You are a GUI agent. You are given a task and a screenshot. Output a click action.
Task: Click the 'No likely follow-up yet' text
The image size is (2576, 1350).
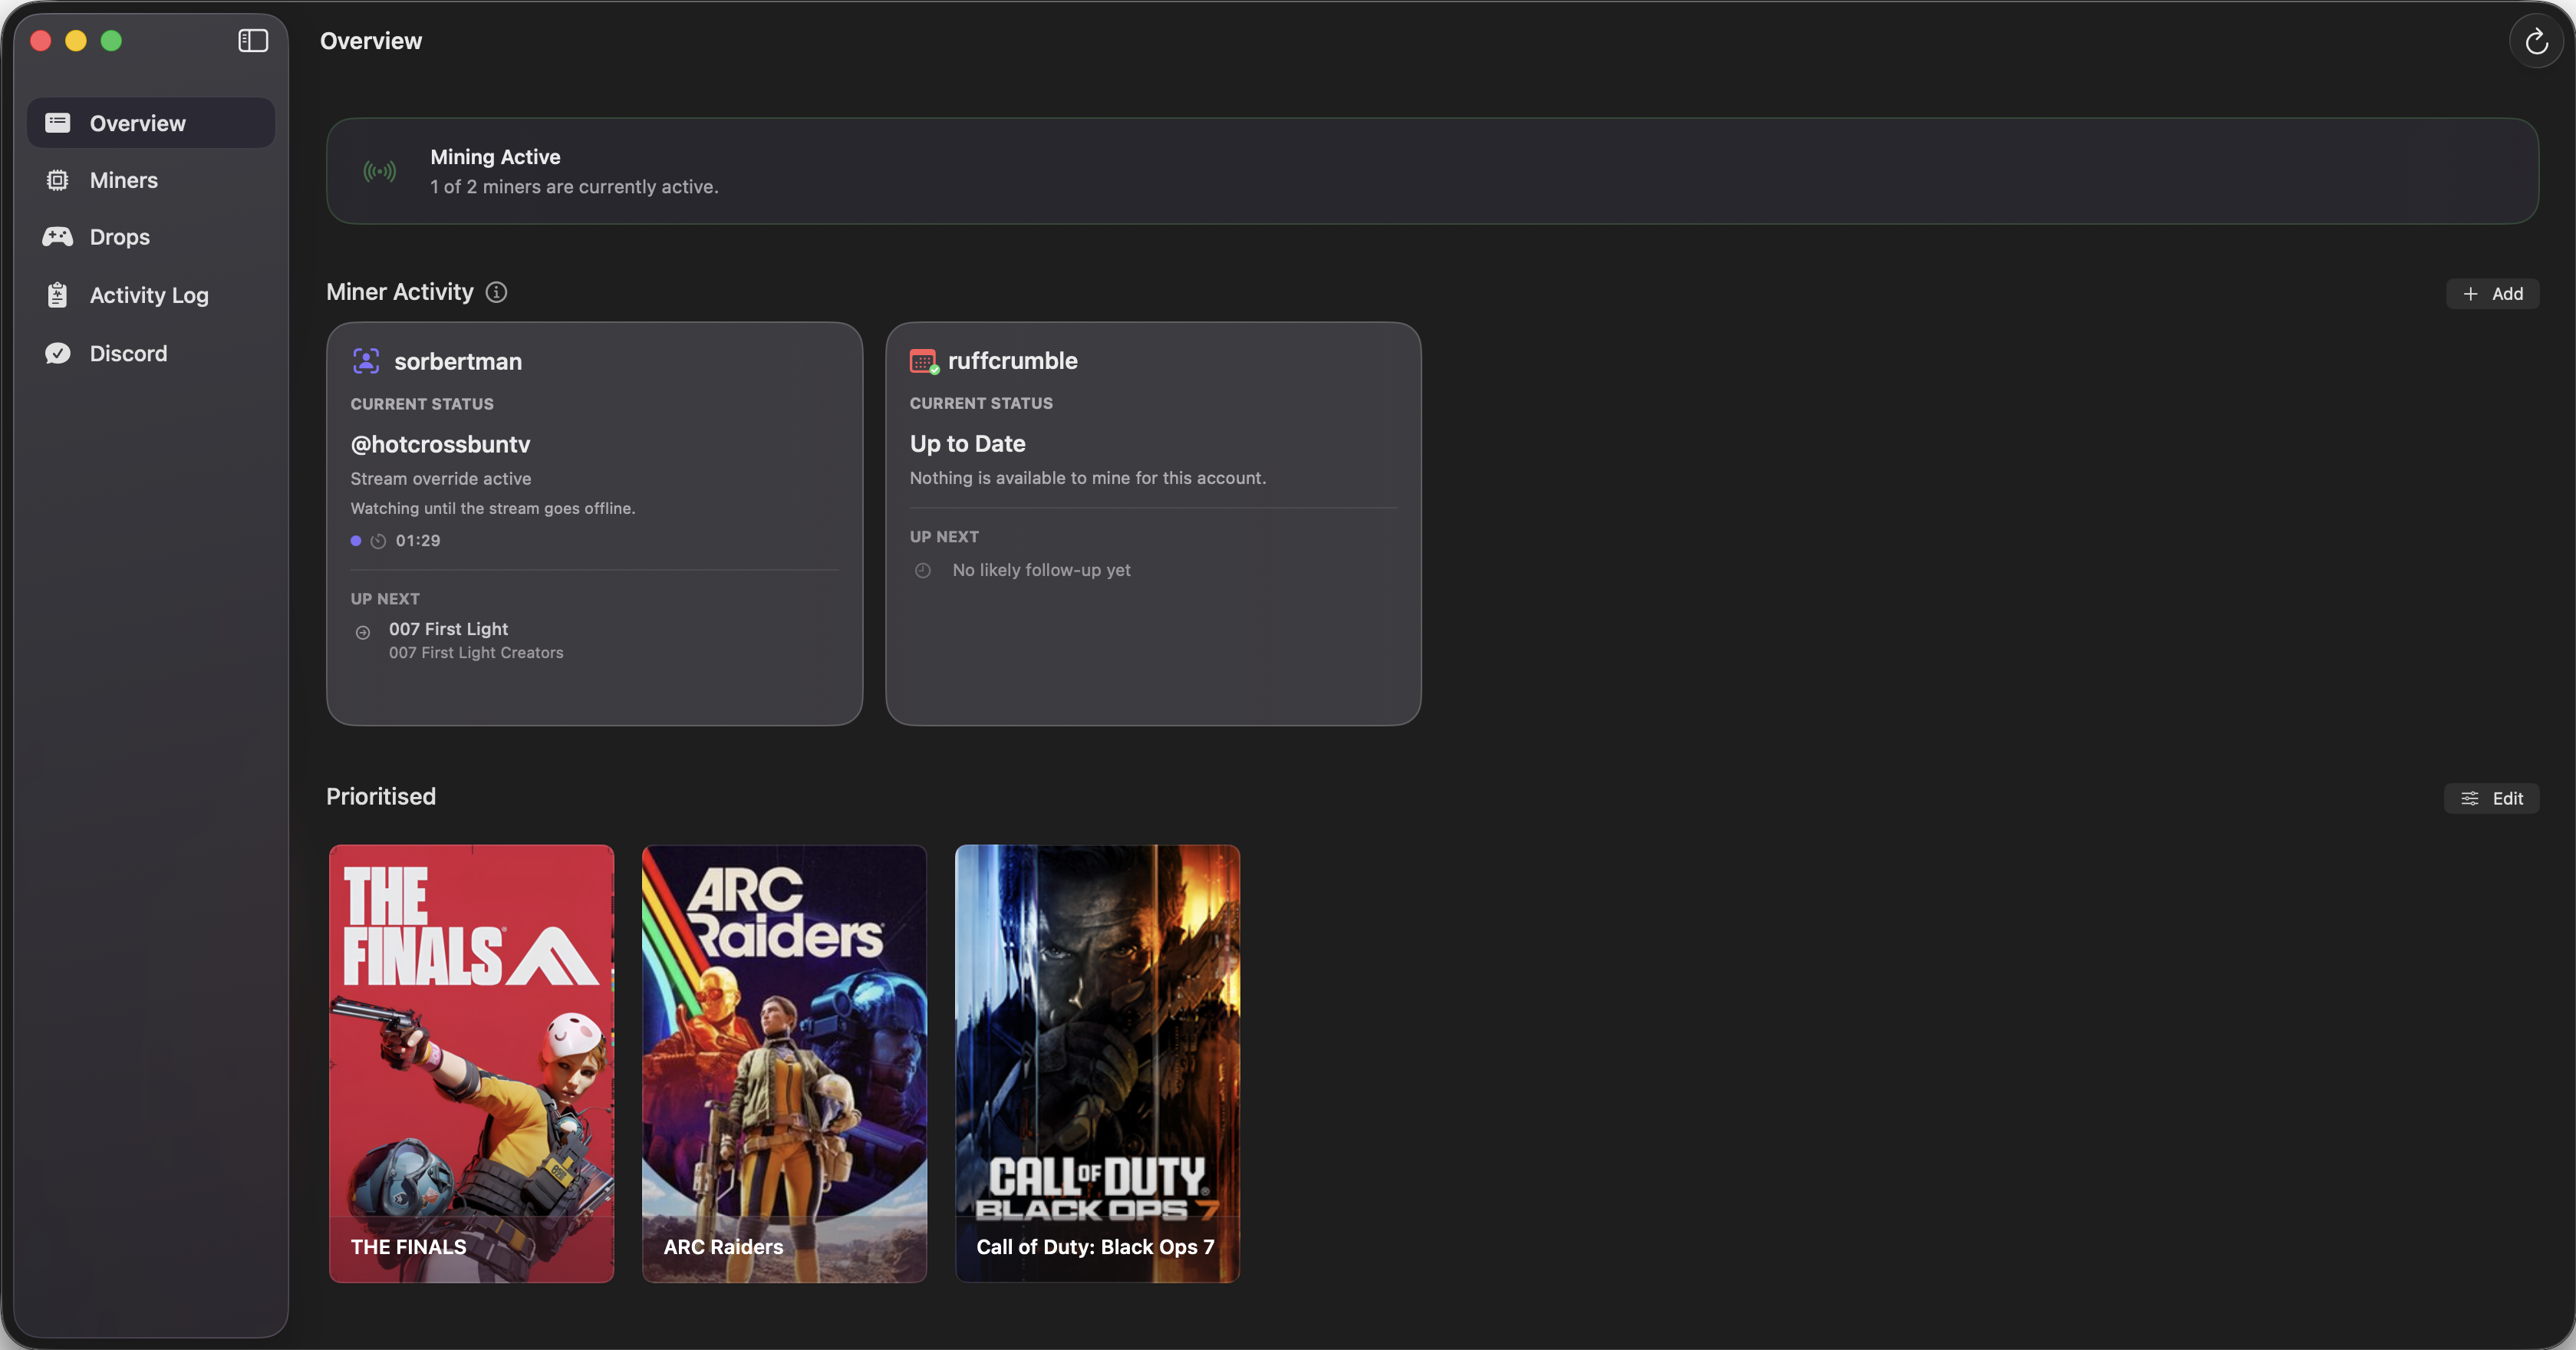(x=1041, y=570)
